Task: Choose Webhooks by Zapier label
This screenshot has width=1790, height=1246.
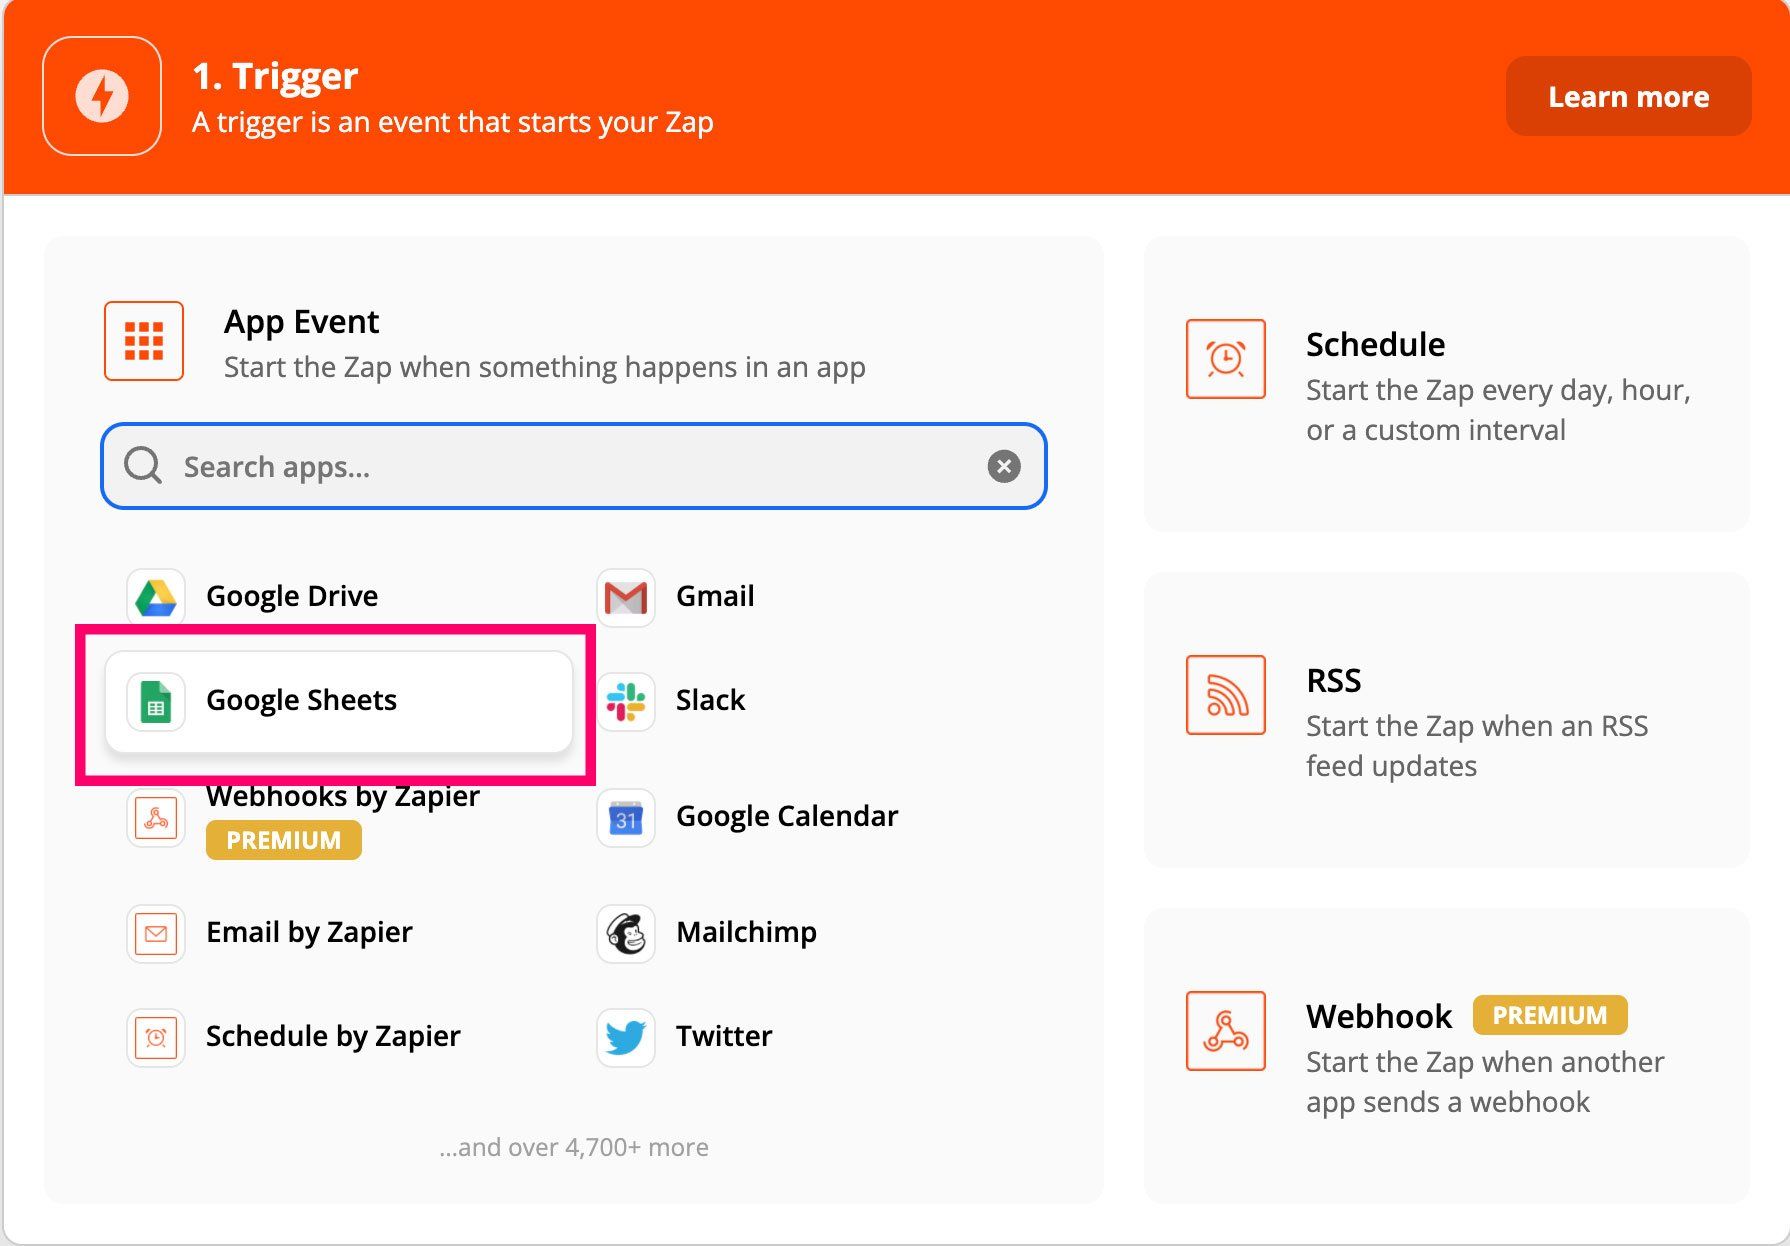Action: (x=343, y=796)
